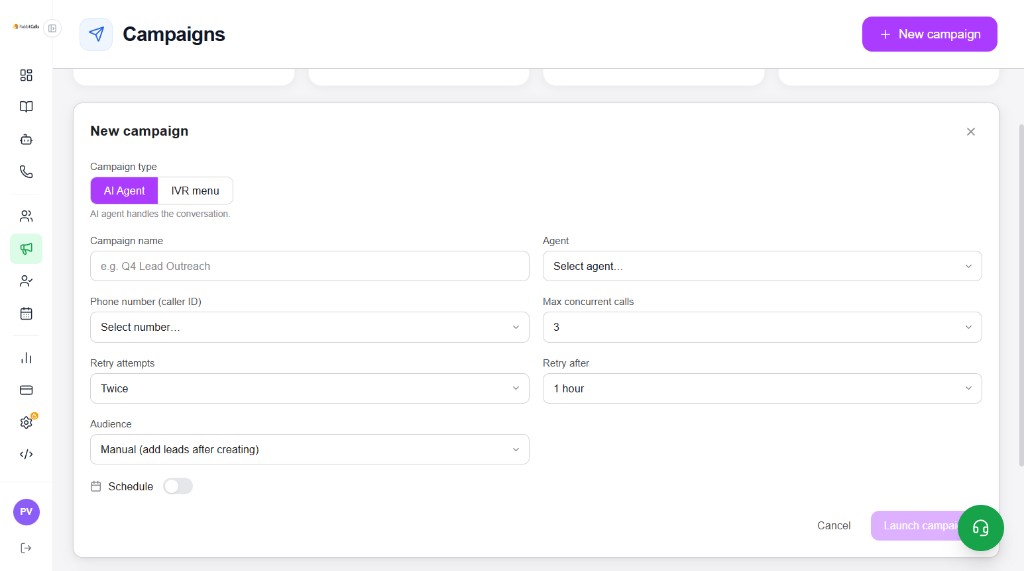1024x571 pixels.
Task: Enable the Schedule toggle switch
Action: (178, 486)
